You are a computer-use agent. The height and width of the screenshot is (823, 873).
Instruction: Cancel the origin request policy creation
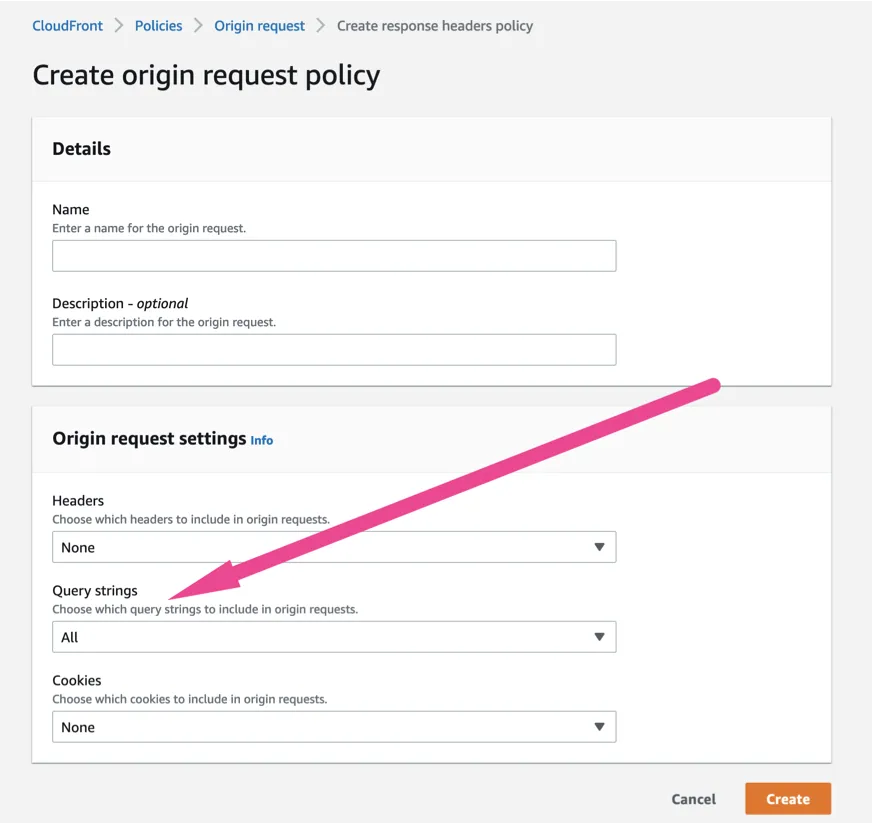[693, 799]
